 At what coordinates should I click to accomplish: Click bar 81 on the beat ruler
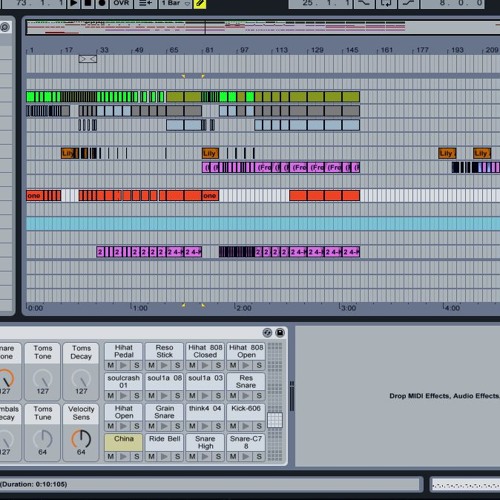pos(209,50)
